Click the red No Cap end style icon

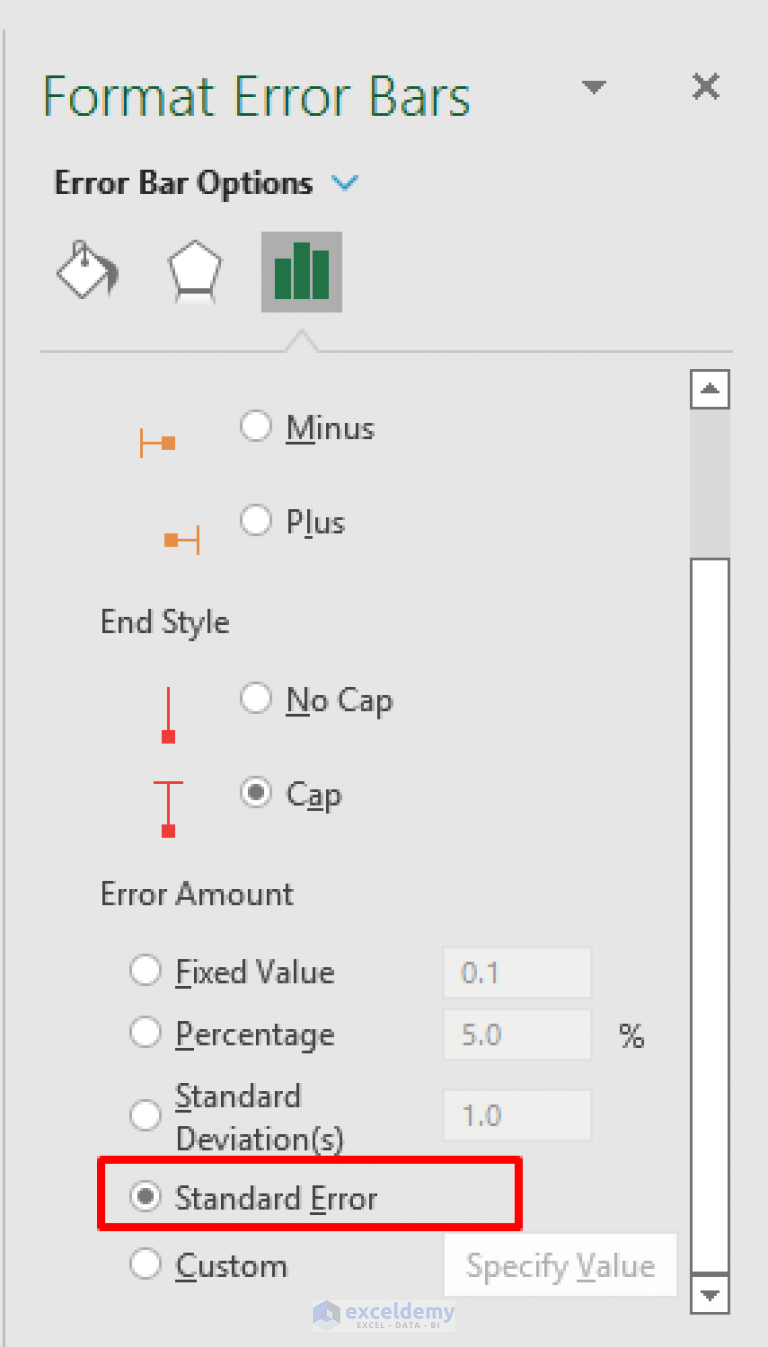point(167,714)
